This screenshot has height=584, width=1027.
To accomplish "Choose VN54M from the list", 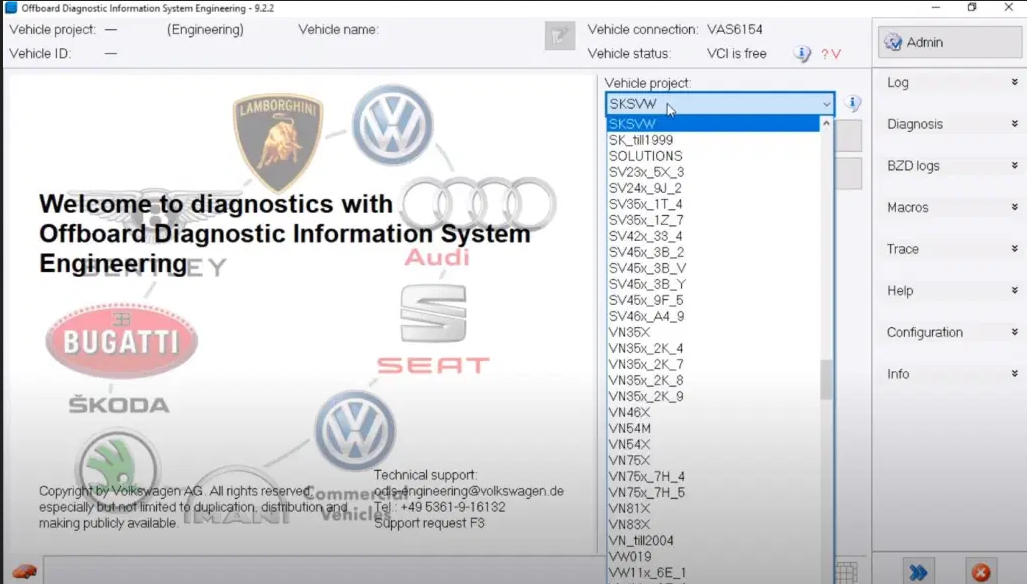I will (x=713, y=429).
